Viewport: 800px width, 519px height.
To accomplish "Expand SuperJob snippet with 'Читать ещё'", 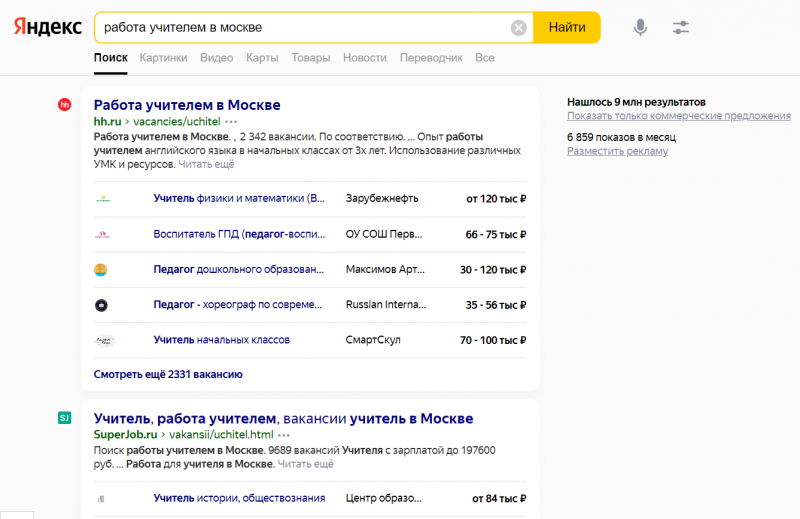I will pyautogui.click(x=305, y=464).
